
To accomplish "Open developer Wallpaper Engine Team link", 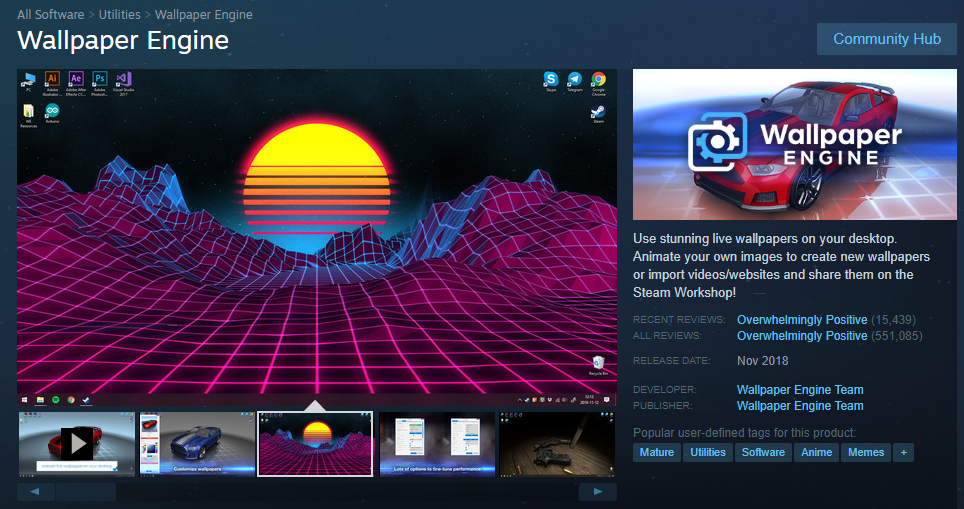I will 800,390.
